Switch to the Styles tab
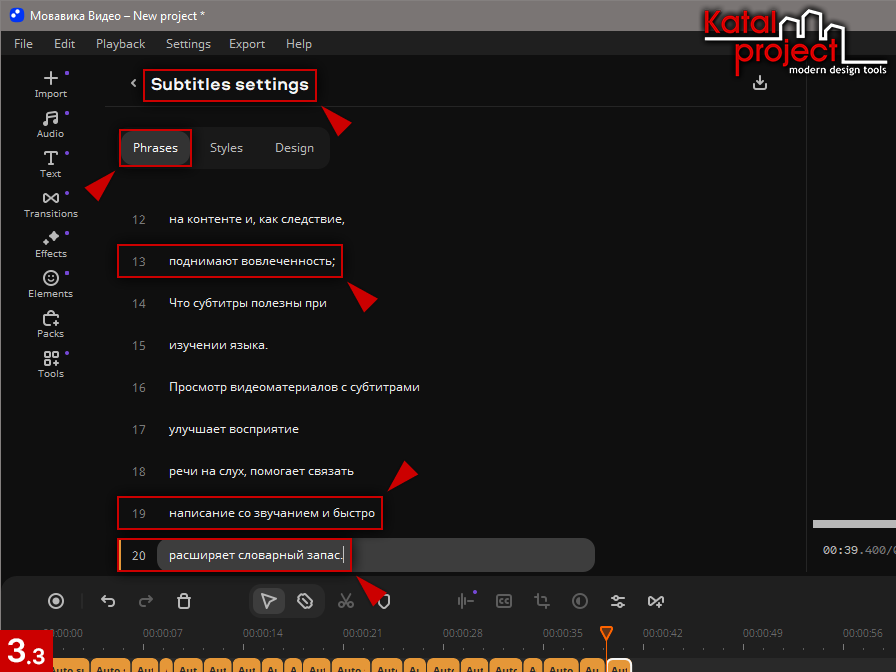Viewport: 896px width, 672px height. click(x=226, y=148)
